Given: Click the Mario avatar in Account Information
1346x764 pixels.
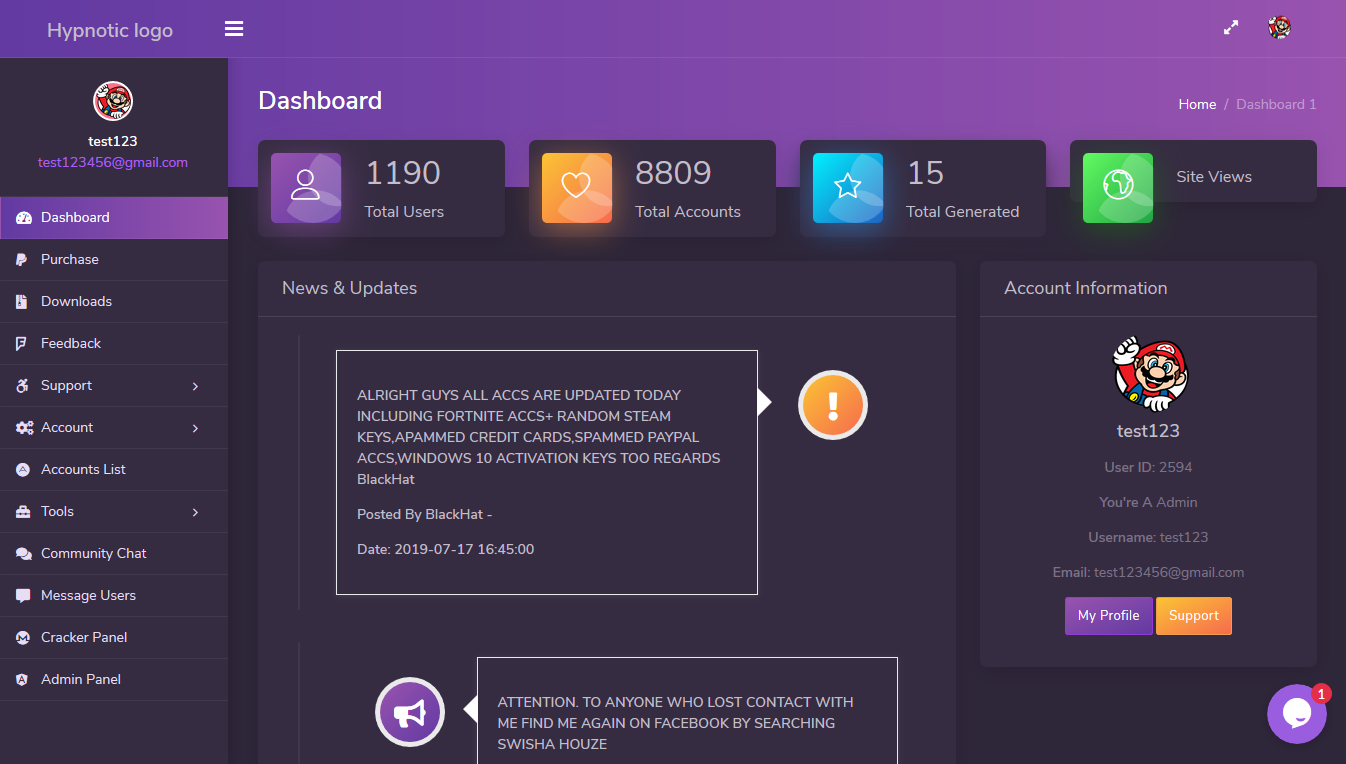Looking at the screenshot, I should (x=1149, y=374).
